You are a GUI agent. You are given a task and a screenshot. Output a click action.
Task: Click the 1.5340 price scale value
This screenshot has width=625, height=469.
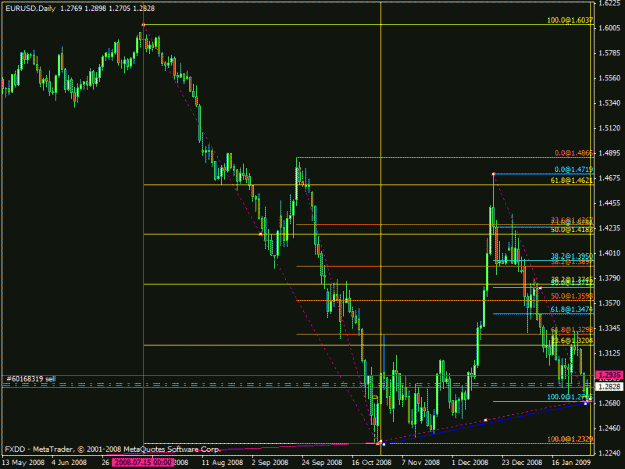click(610, 103)
